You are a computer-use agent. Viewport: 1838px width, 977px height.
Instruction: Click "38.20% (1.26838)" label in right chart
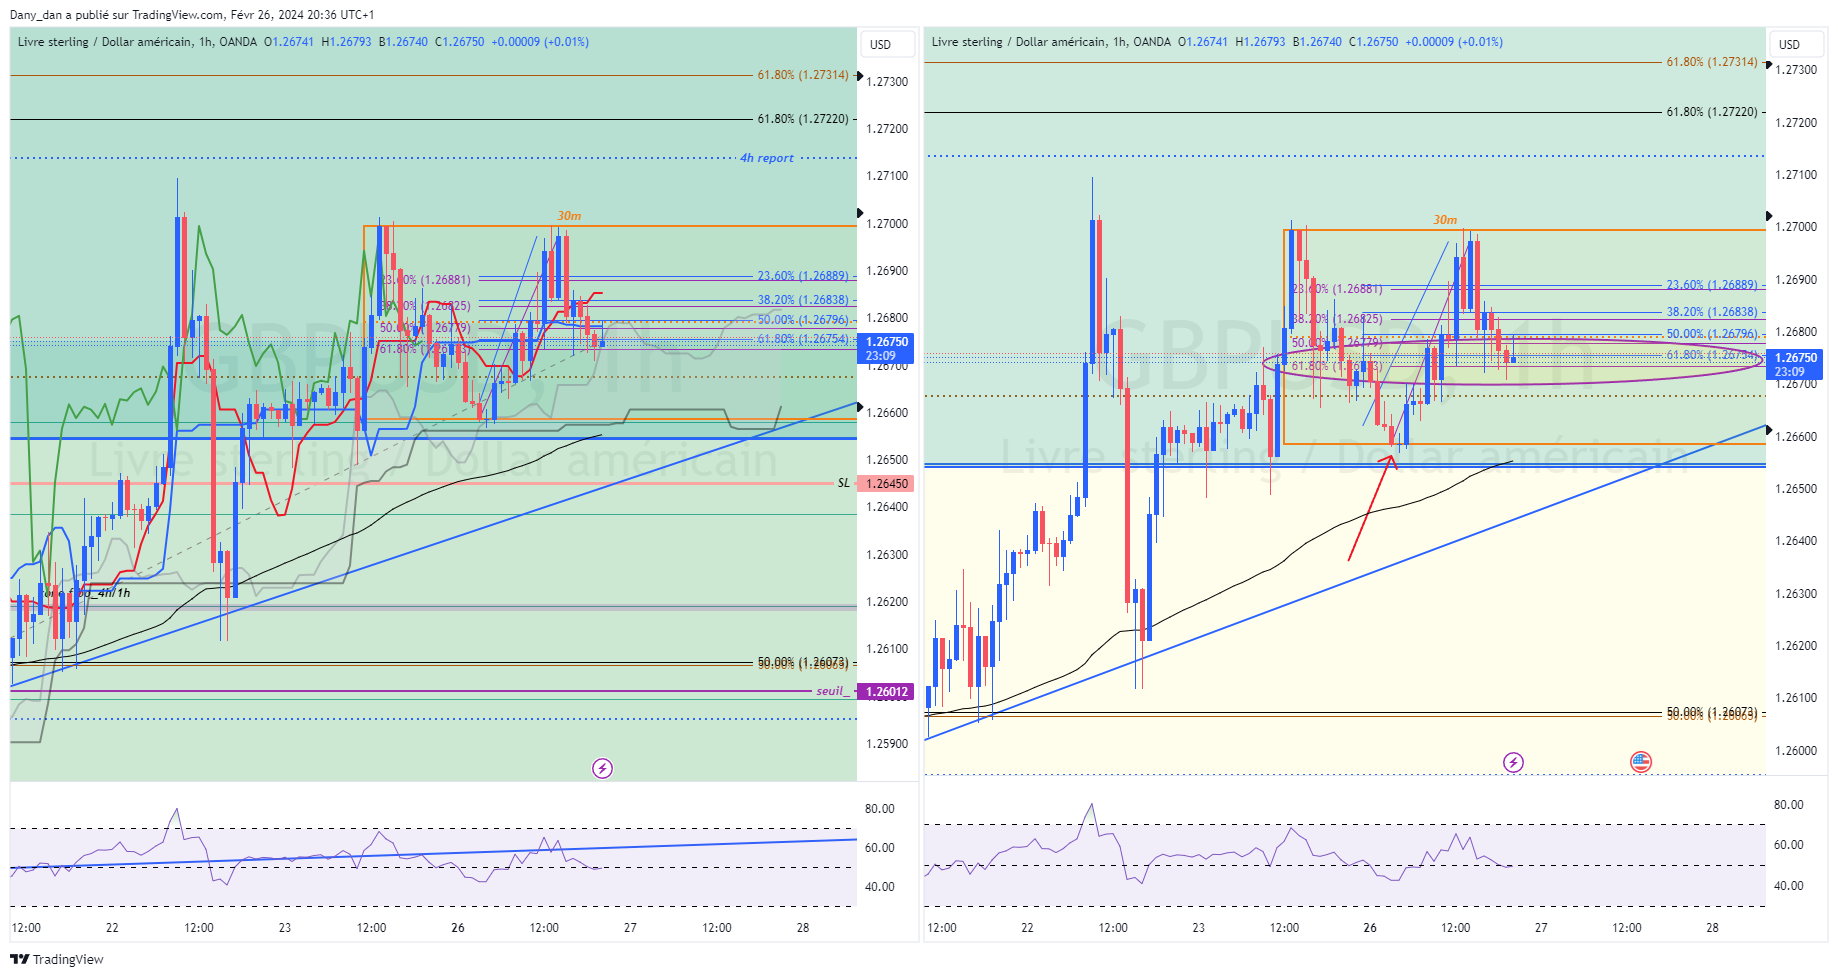pos(1712,312)
